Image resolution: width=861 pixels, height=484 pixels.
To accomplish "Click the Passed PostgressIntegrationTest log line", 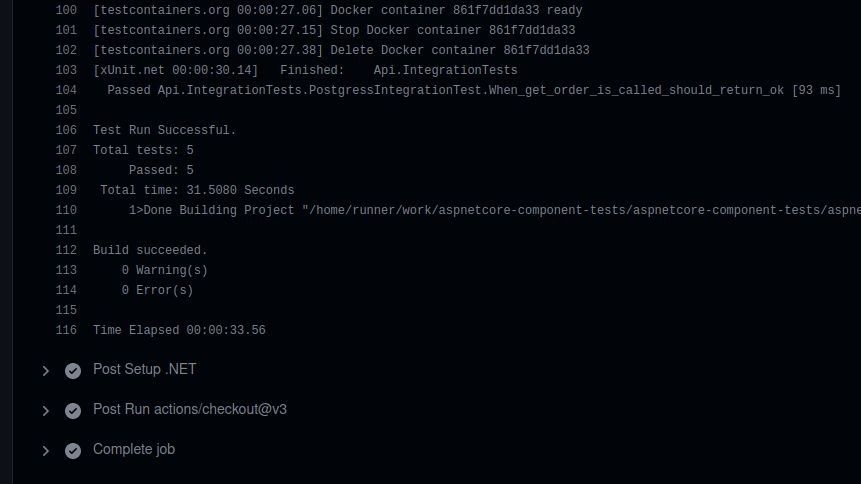I will pos(474,91).
